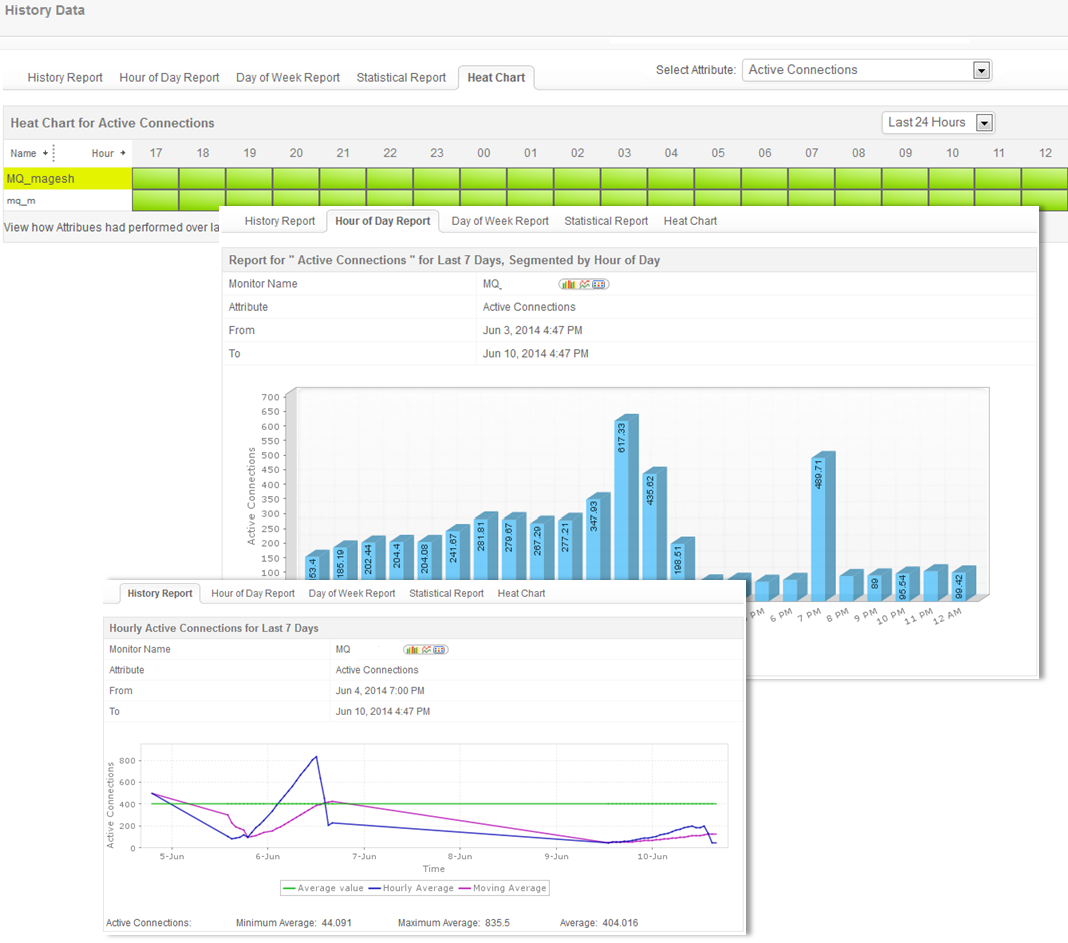
Task: Click line graph icon in Hour of Day panel
Action: 584,284
